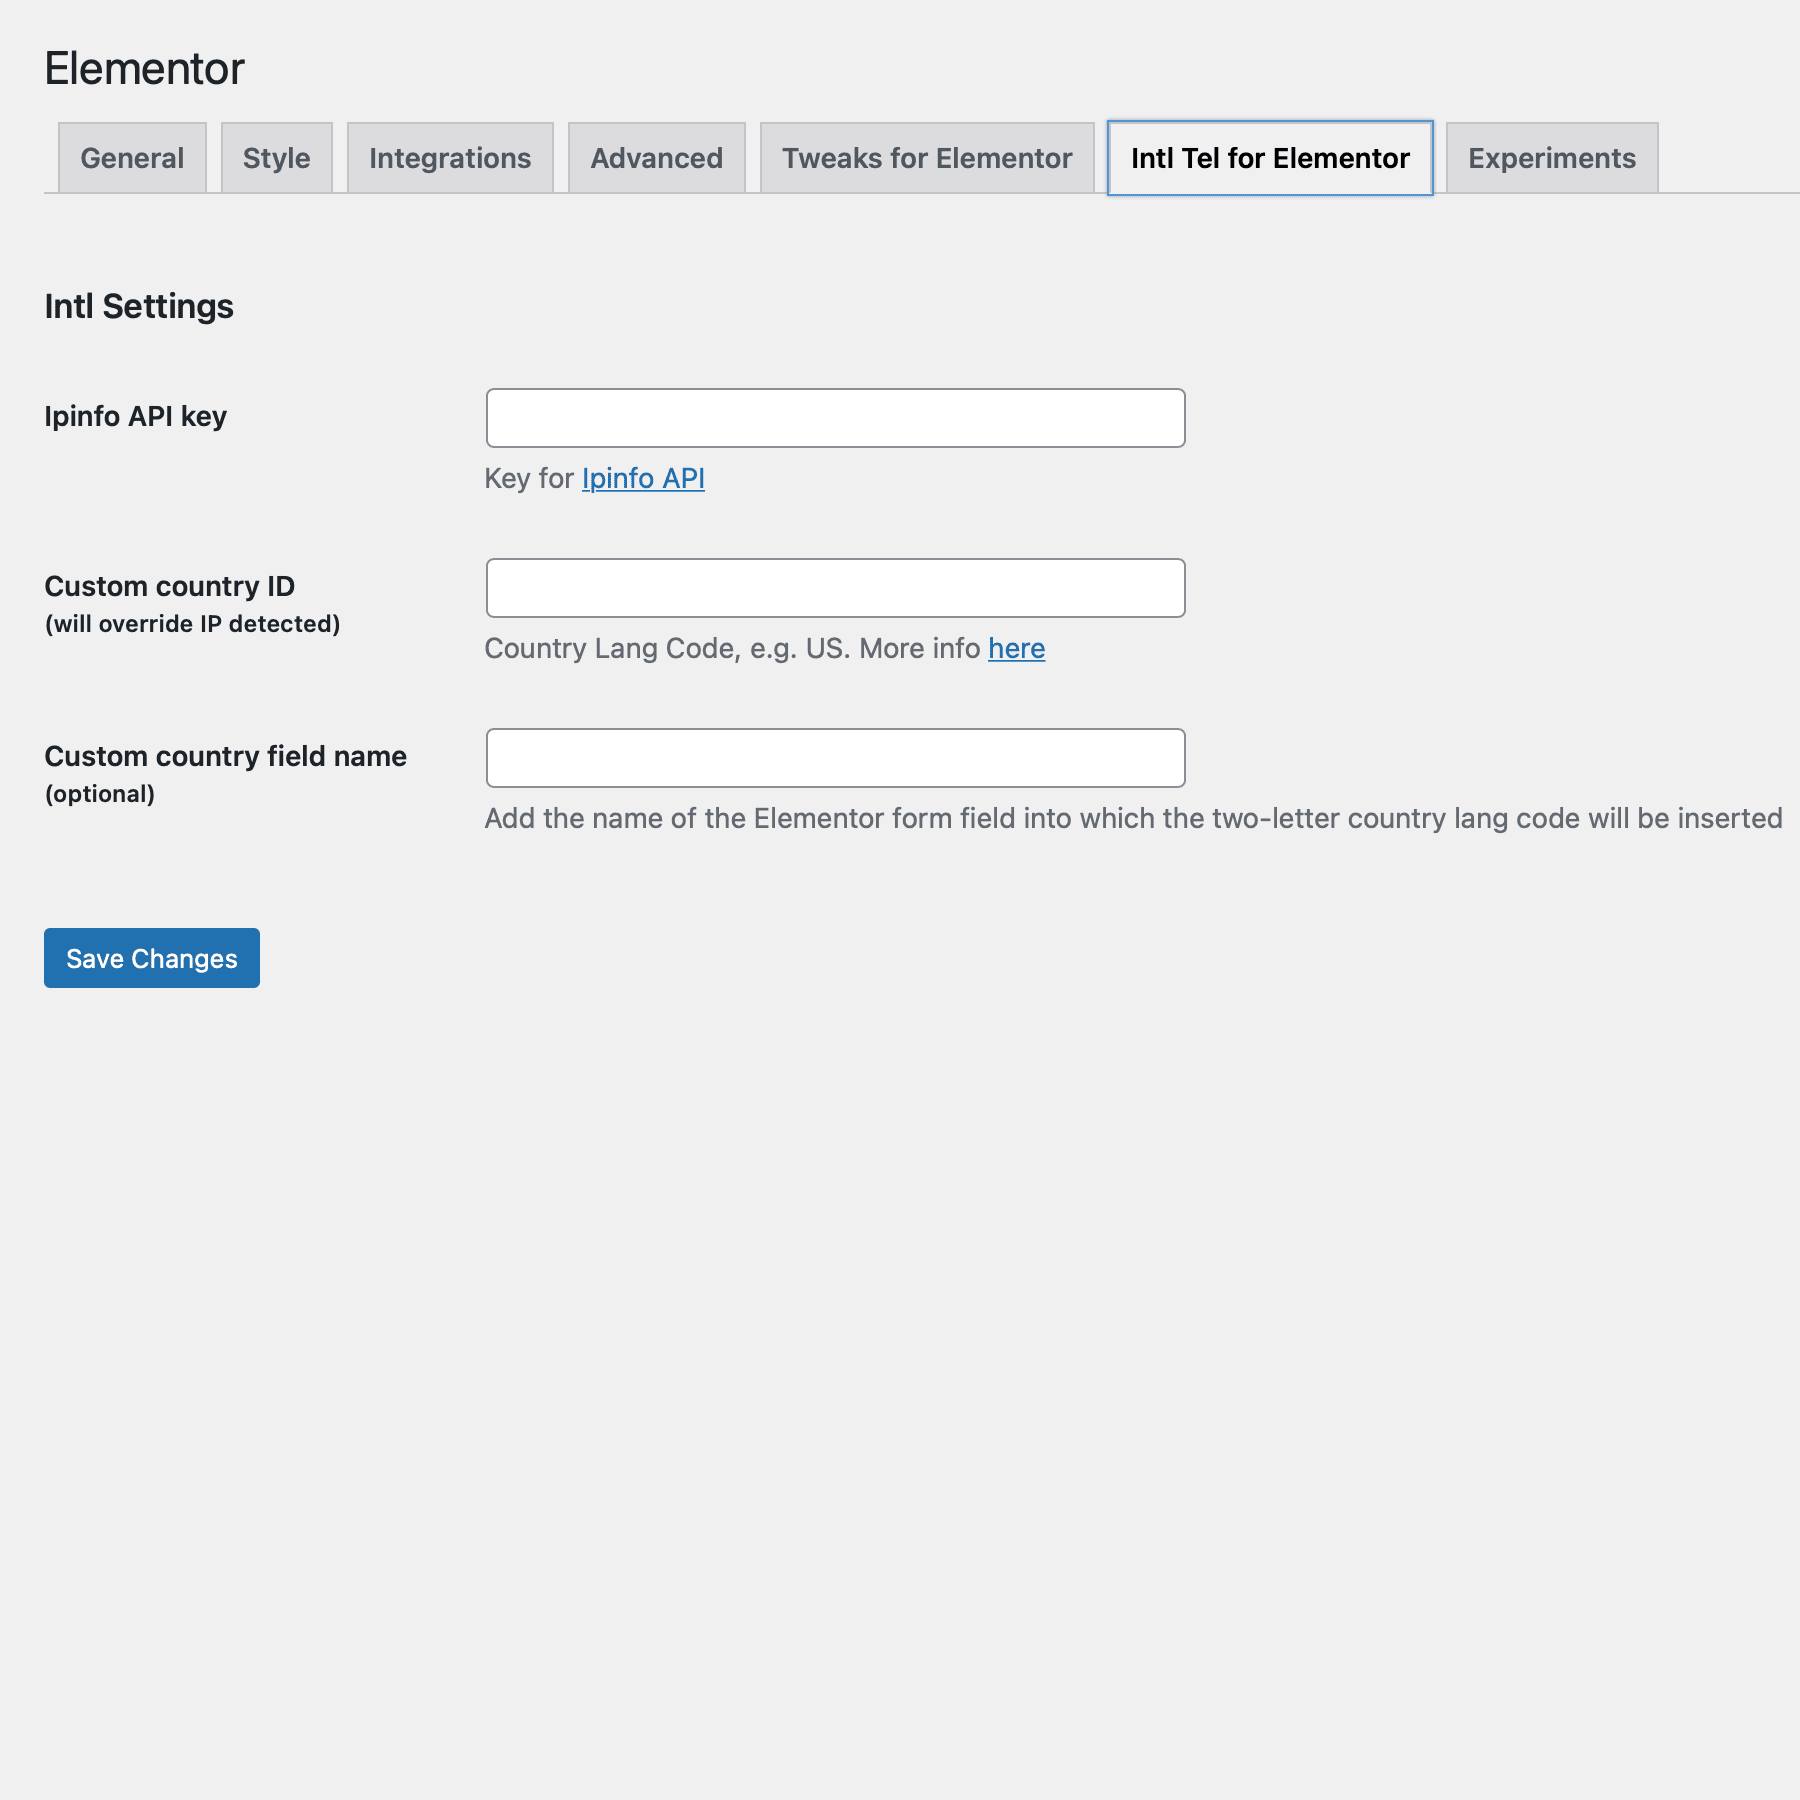Image resolution: width=1800 pixels, height=1800 pixels.
Task: Focus the Custom country field name input
Action: 836,758
